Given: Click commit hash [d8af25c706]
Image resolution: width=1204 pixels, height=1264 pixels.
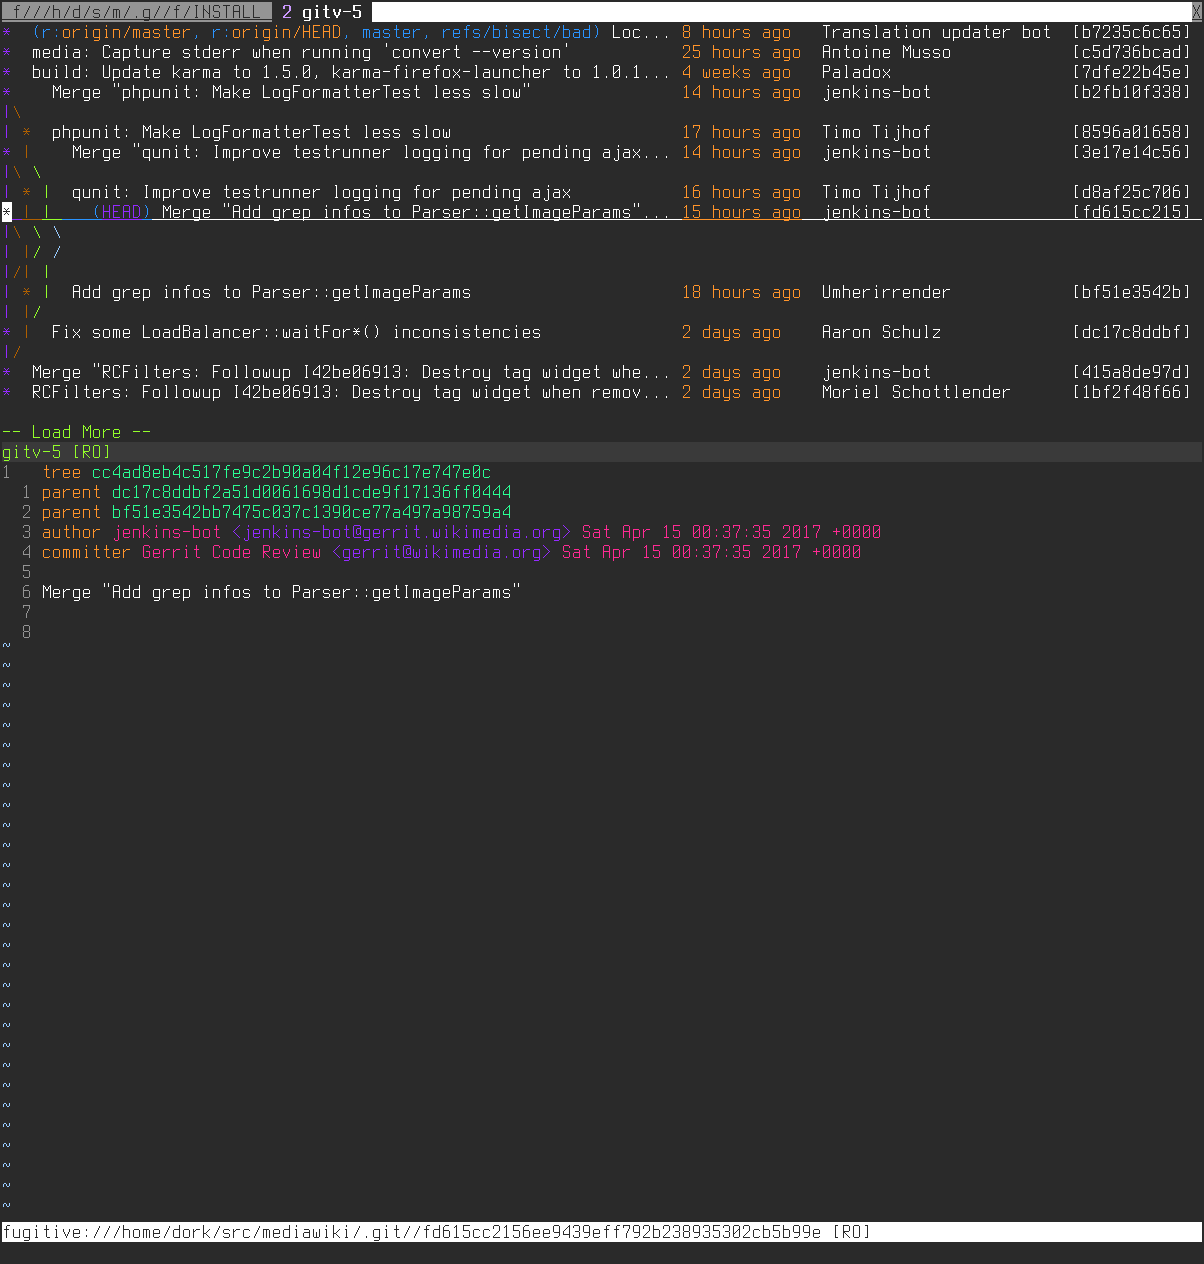Looking at the screenshot, I should tap(1131, 192).
